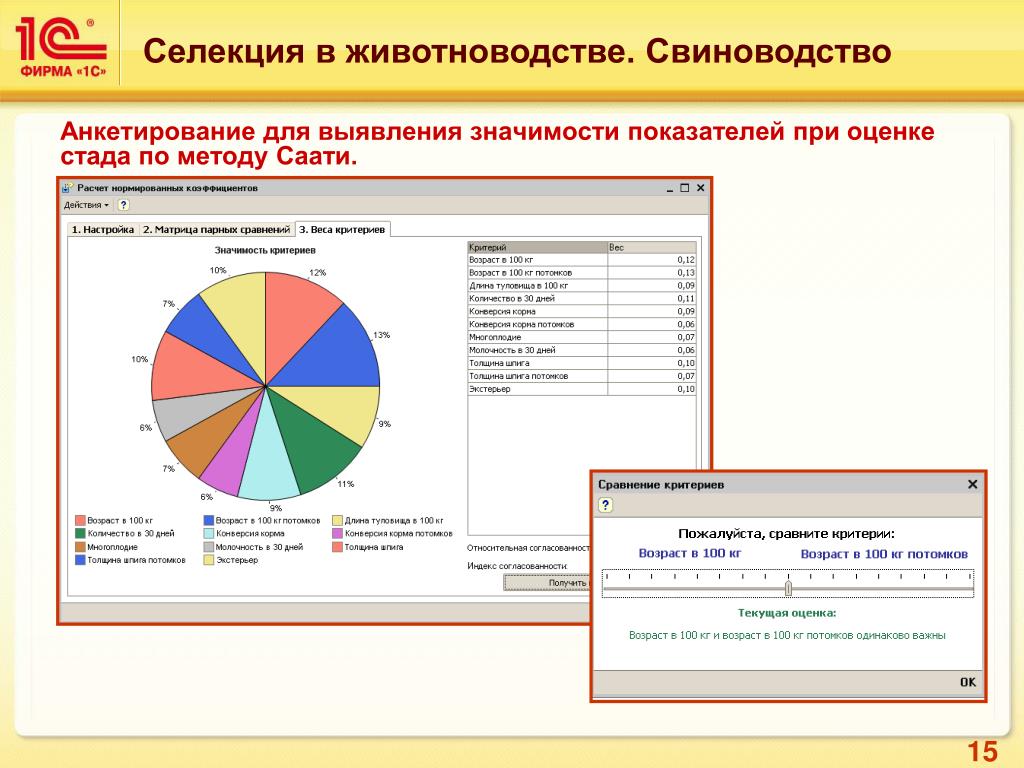The height and width of the screenshot is (768, 1024).
Task: Open the Действия dropdown menu
Action: 86,205
